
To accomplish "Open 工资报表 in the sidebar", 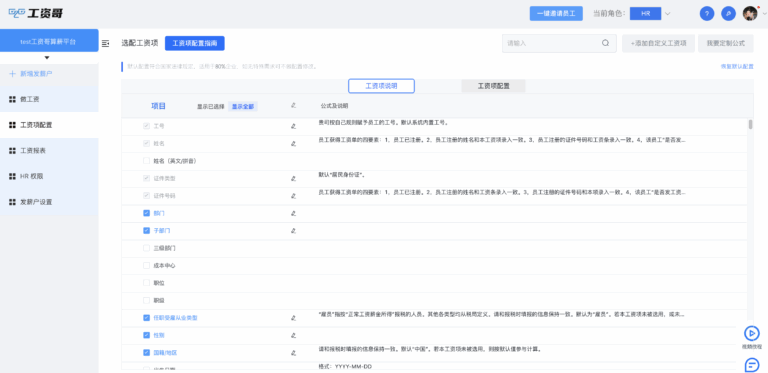I will 49,151.
